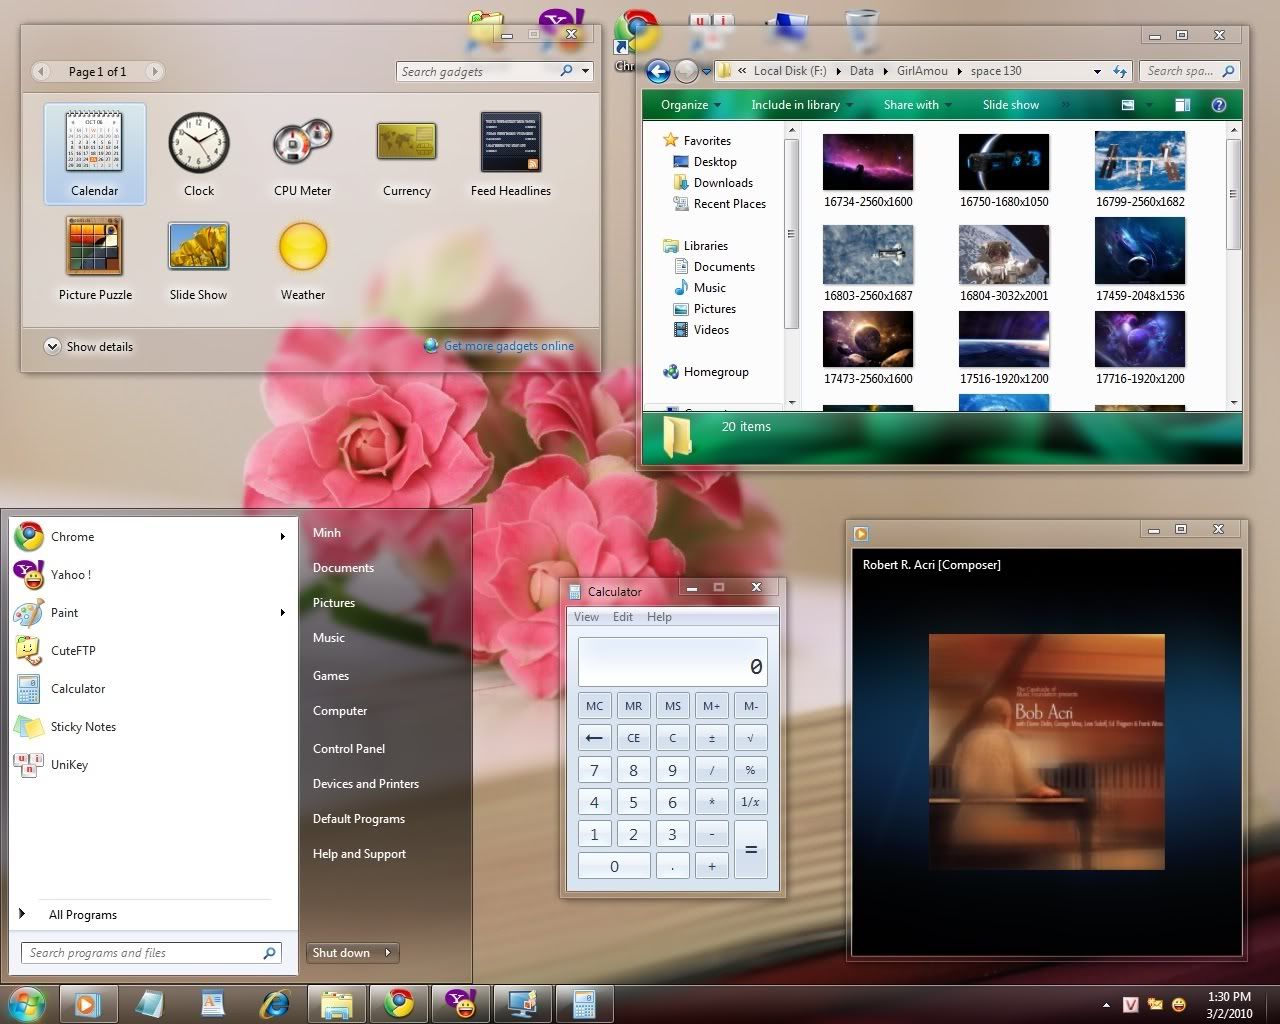Click the calculator equals button

coord(751,850)
